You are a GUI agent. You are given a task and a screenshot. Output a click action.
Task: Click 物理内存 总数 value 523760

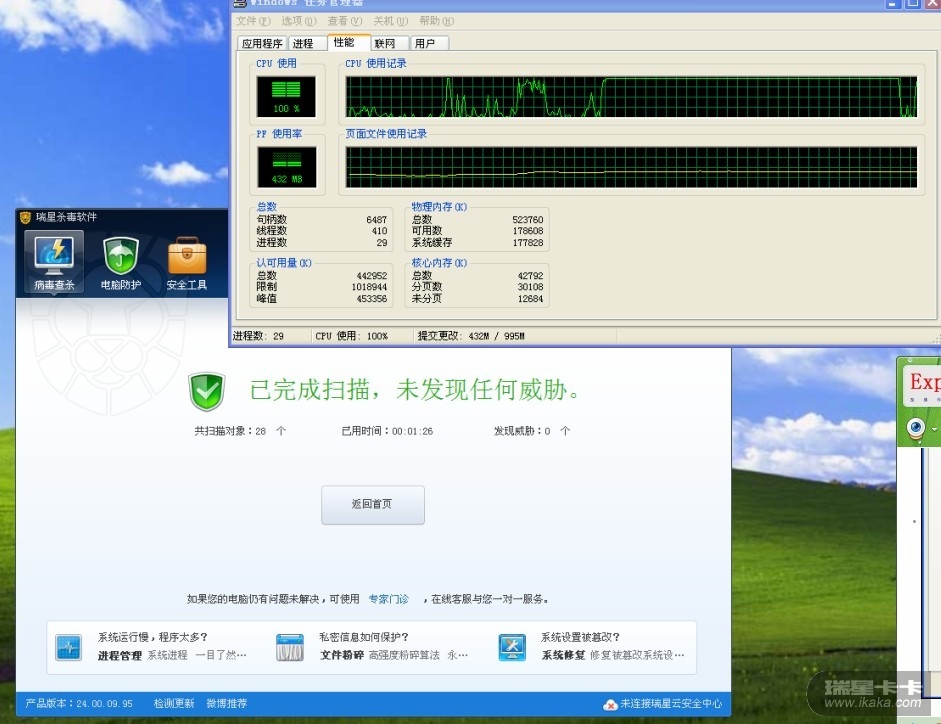tap(528, 220)
